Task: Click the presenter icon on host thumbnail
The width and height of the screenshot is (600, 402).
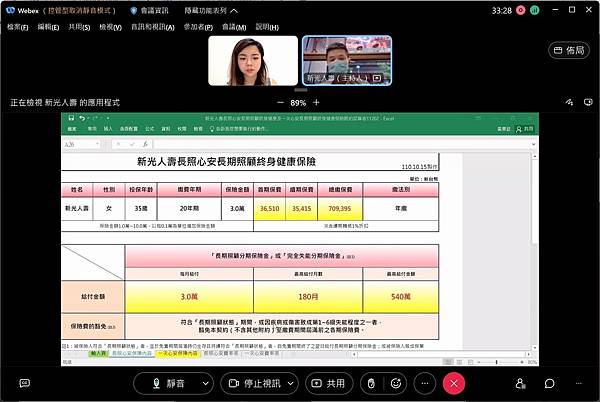Action: (x=377, y=78)
